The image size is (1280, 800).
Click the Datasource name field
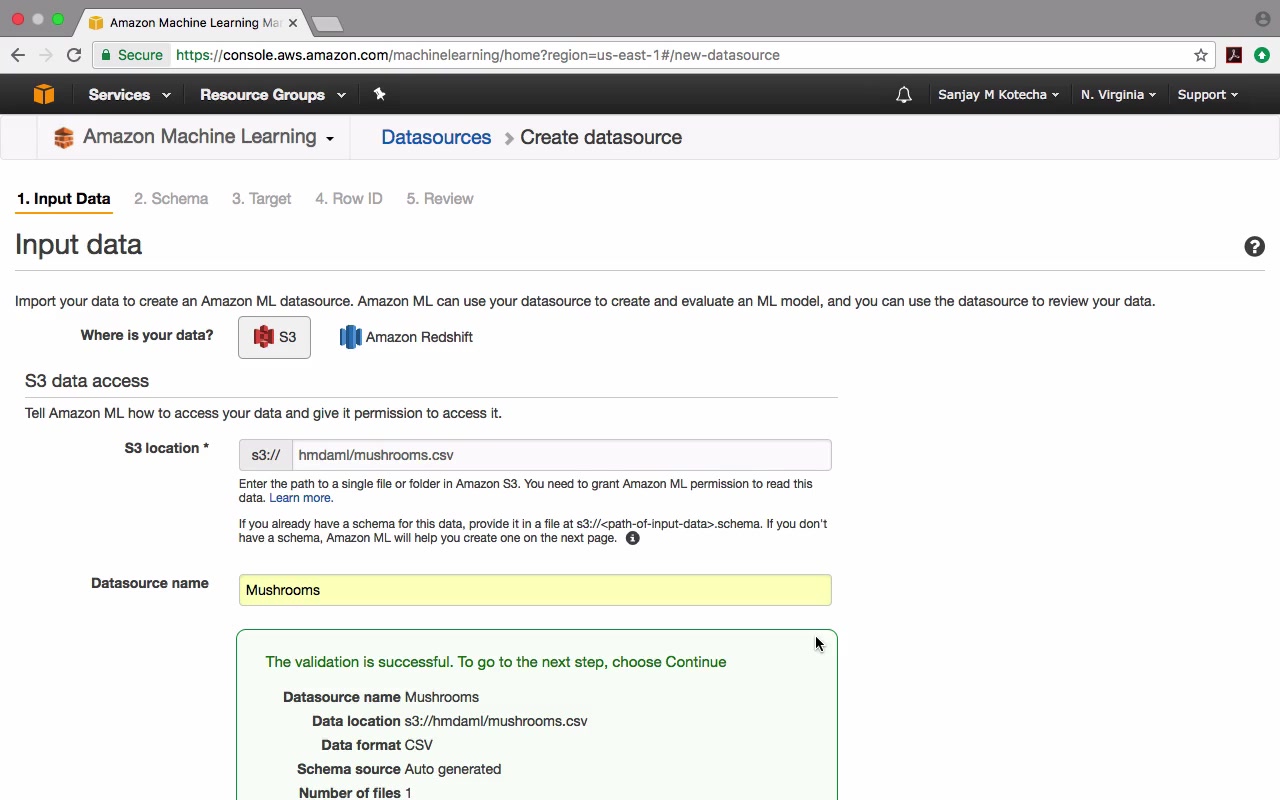pyautogui.click(x=535, y=590)
